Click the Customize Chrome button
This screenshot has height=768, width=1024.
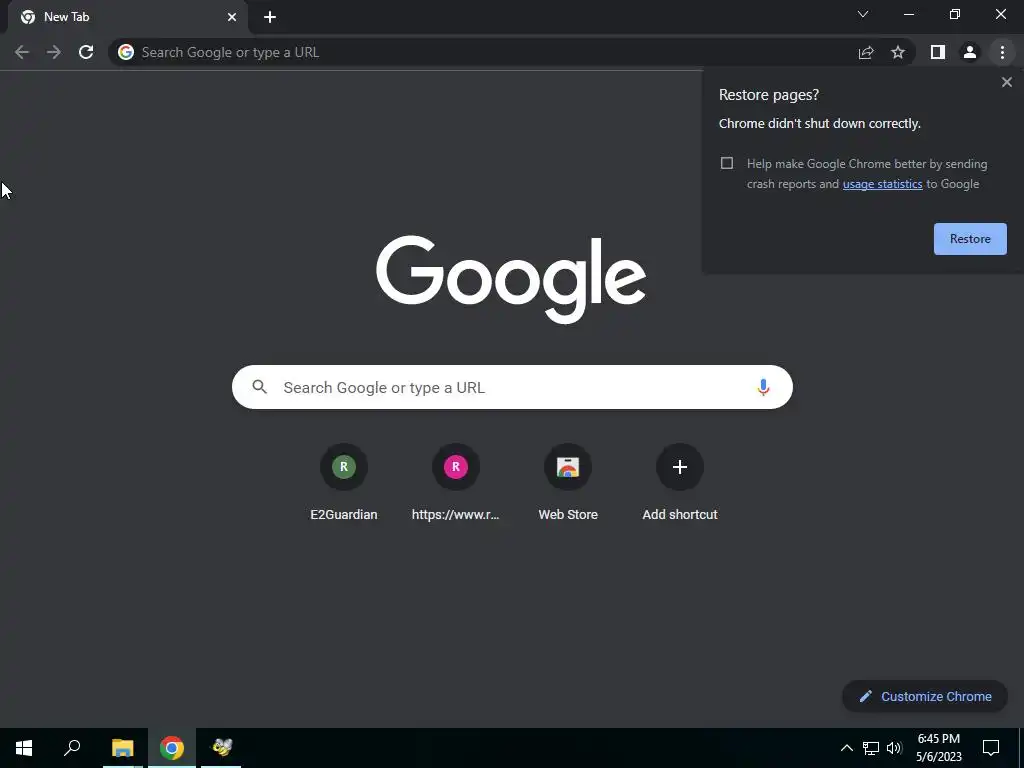click(x=925, y=696)
